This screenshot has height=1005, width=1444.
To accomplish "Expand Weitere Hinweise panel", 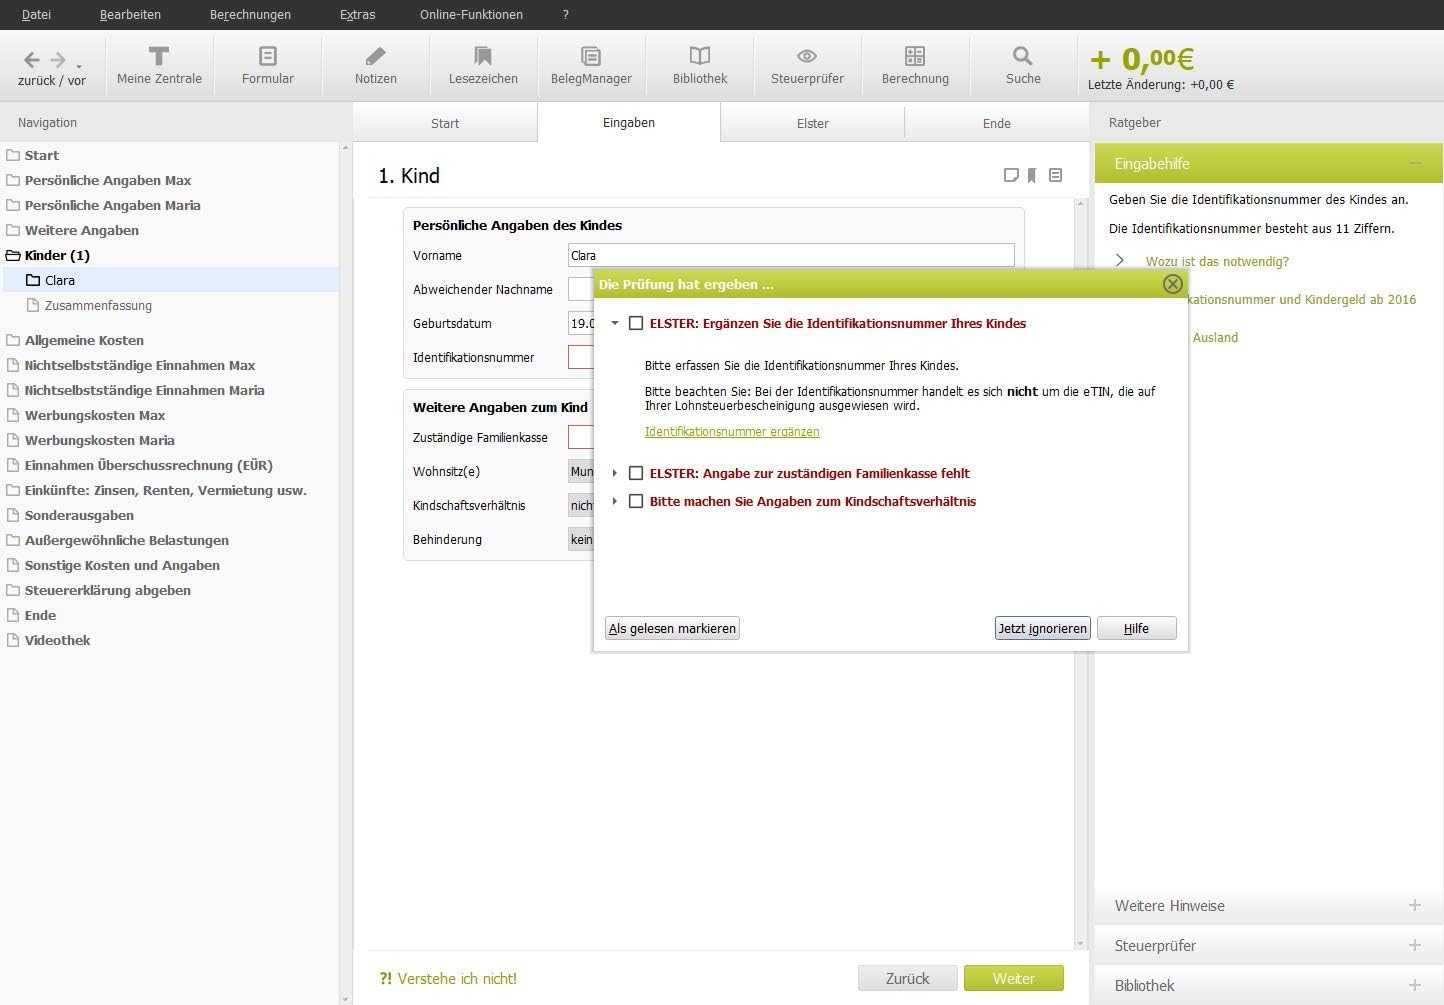I will (1415, 905).
